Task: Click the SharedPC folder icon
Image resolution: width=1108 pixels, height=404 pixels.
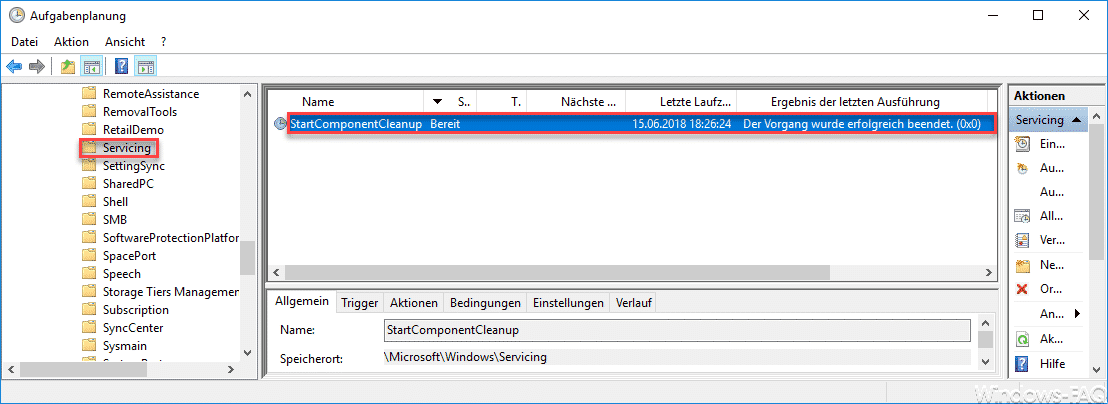Action: [x=88, y=184]
